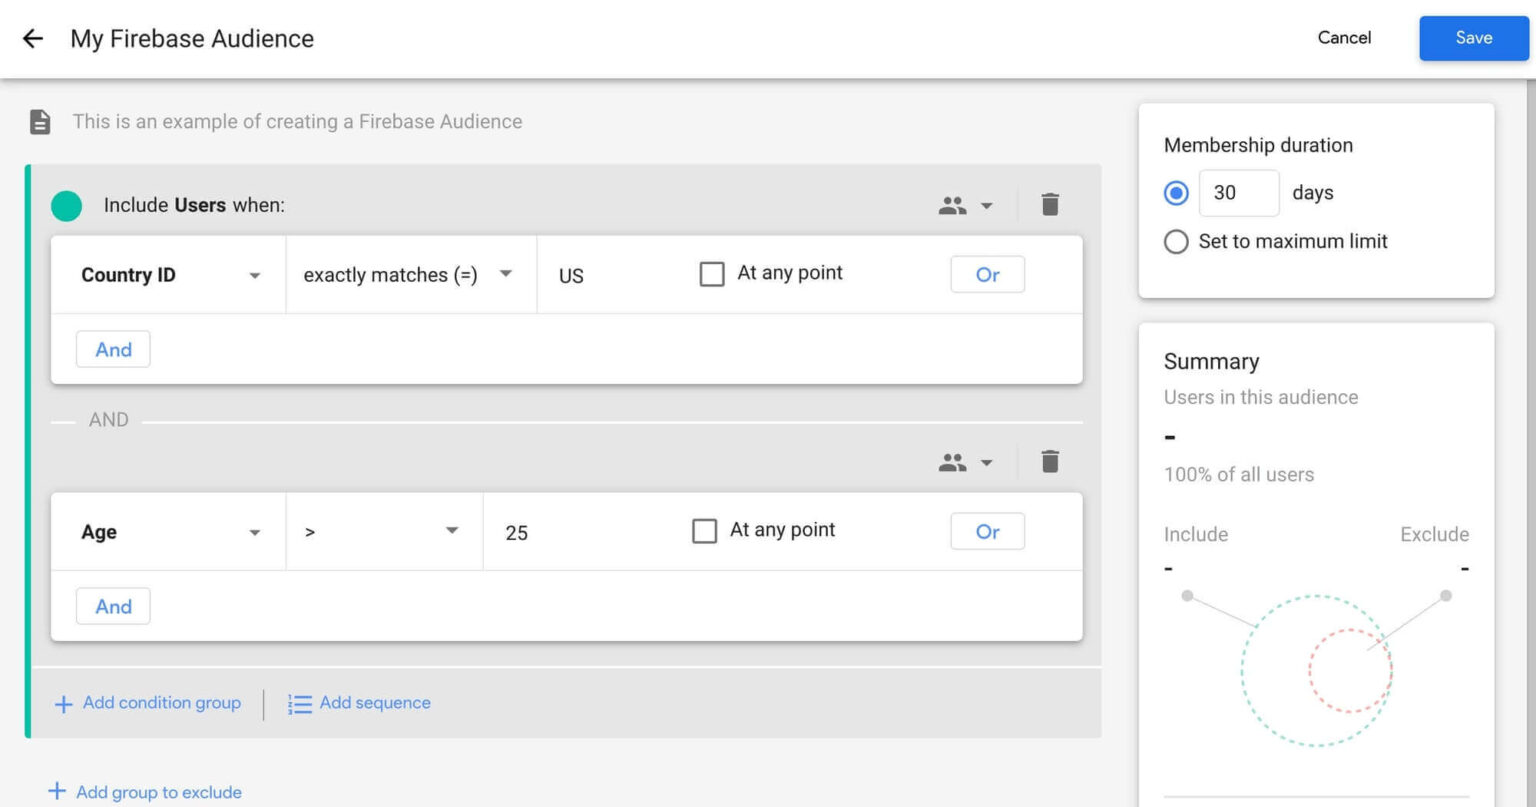The image size is (1536, 807).
Task: Delete the Country ID condition group via trash icon
Action: (x=1050, y=203)
